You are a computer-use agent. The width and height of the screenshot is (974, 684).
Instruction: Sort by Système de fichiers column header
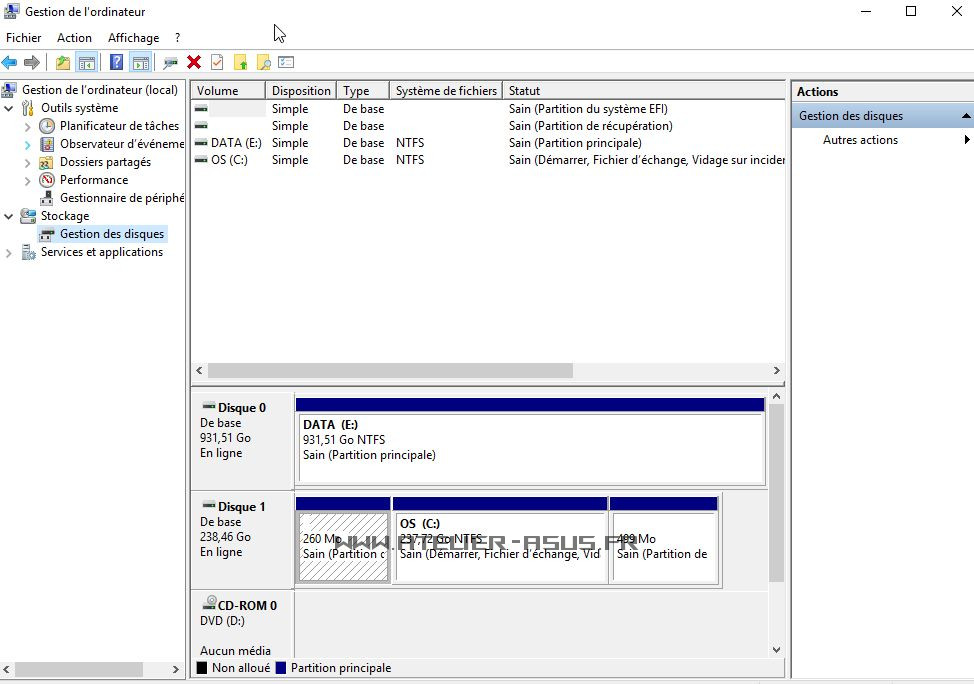445,91
